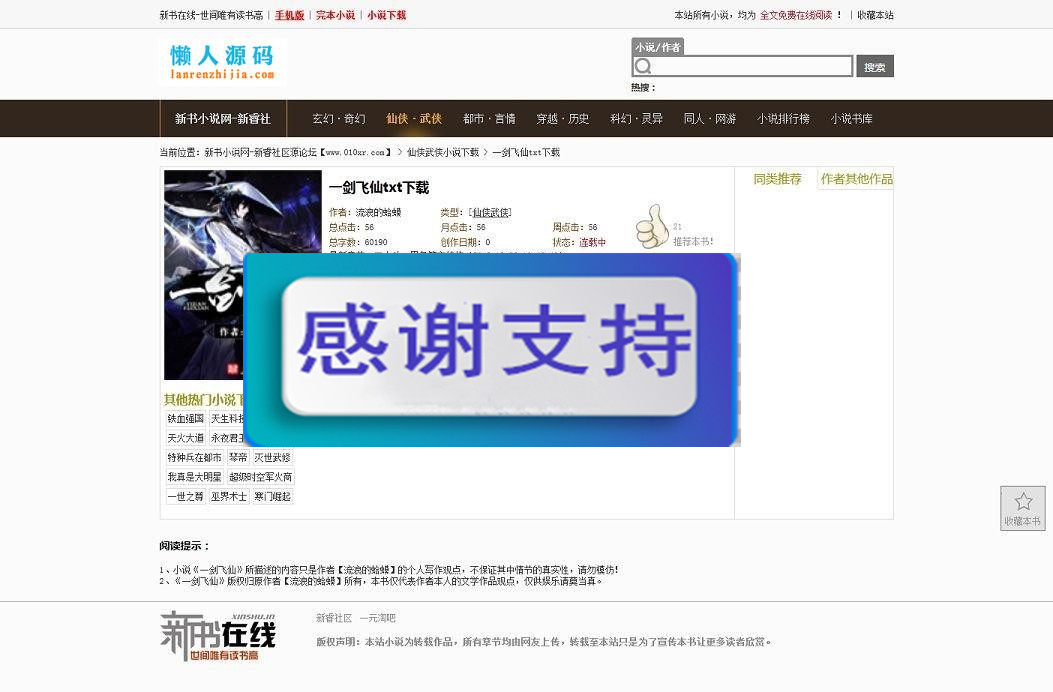Click author name 流浪的蛤蟆
The image size is (1053, 692).
click(x=378, y=212)
